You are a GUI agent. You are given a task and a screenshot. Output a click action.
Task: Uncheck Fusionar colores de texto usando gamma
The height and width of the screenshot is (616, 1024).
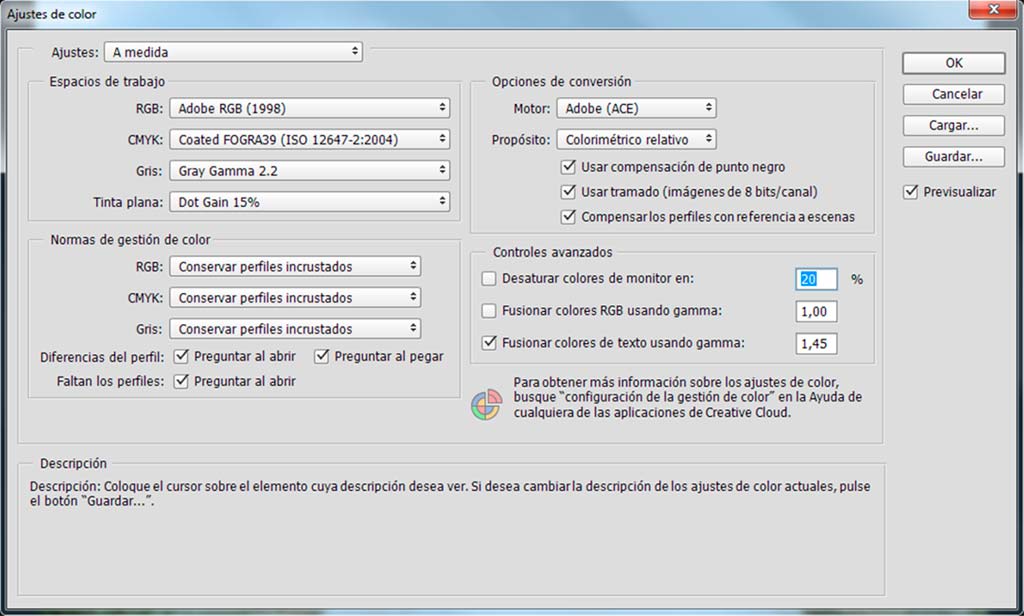[x=488, y=343]
